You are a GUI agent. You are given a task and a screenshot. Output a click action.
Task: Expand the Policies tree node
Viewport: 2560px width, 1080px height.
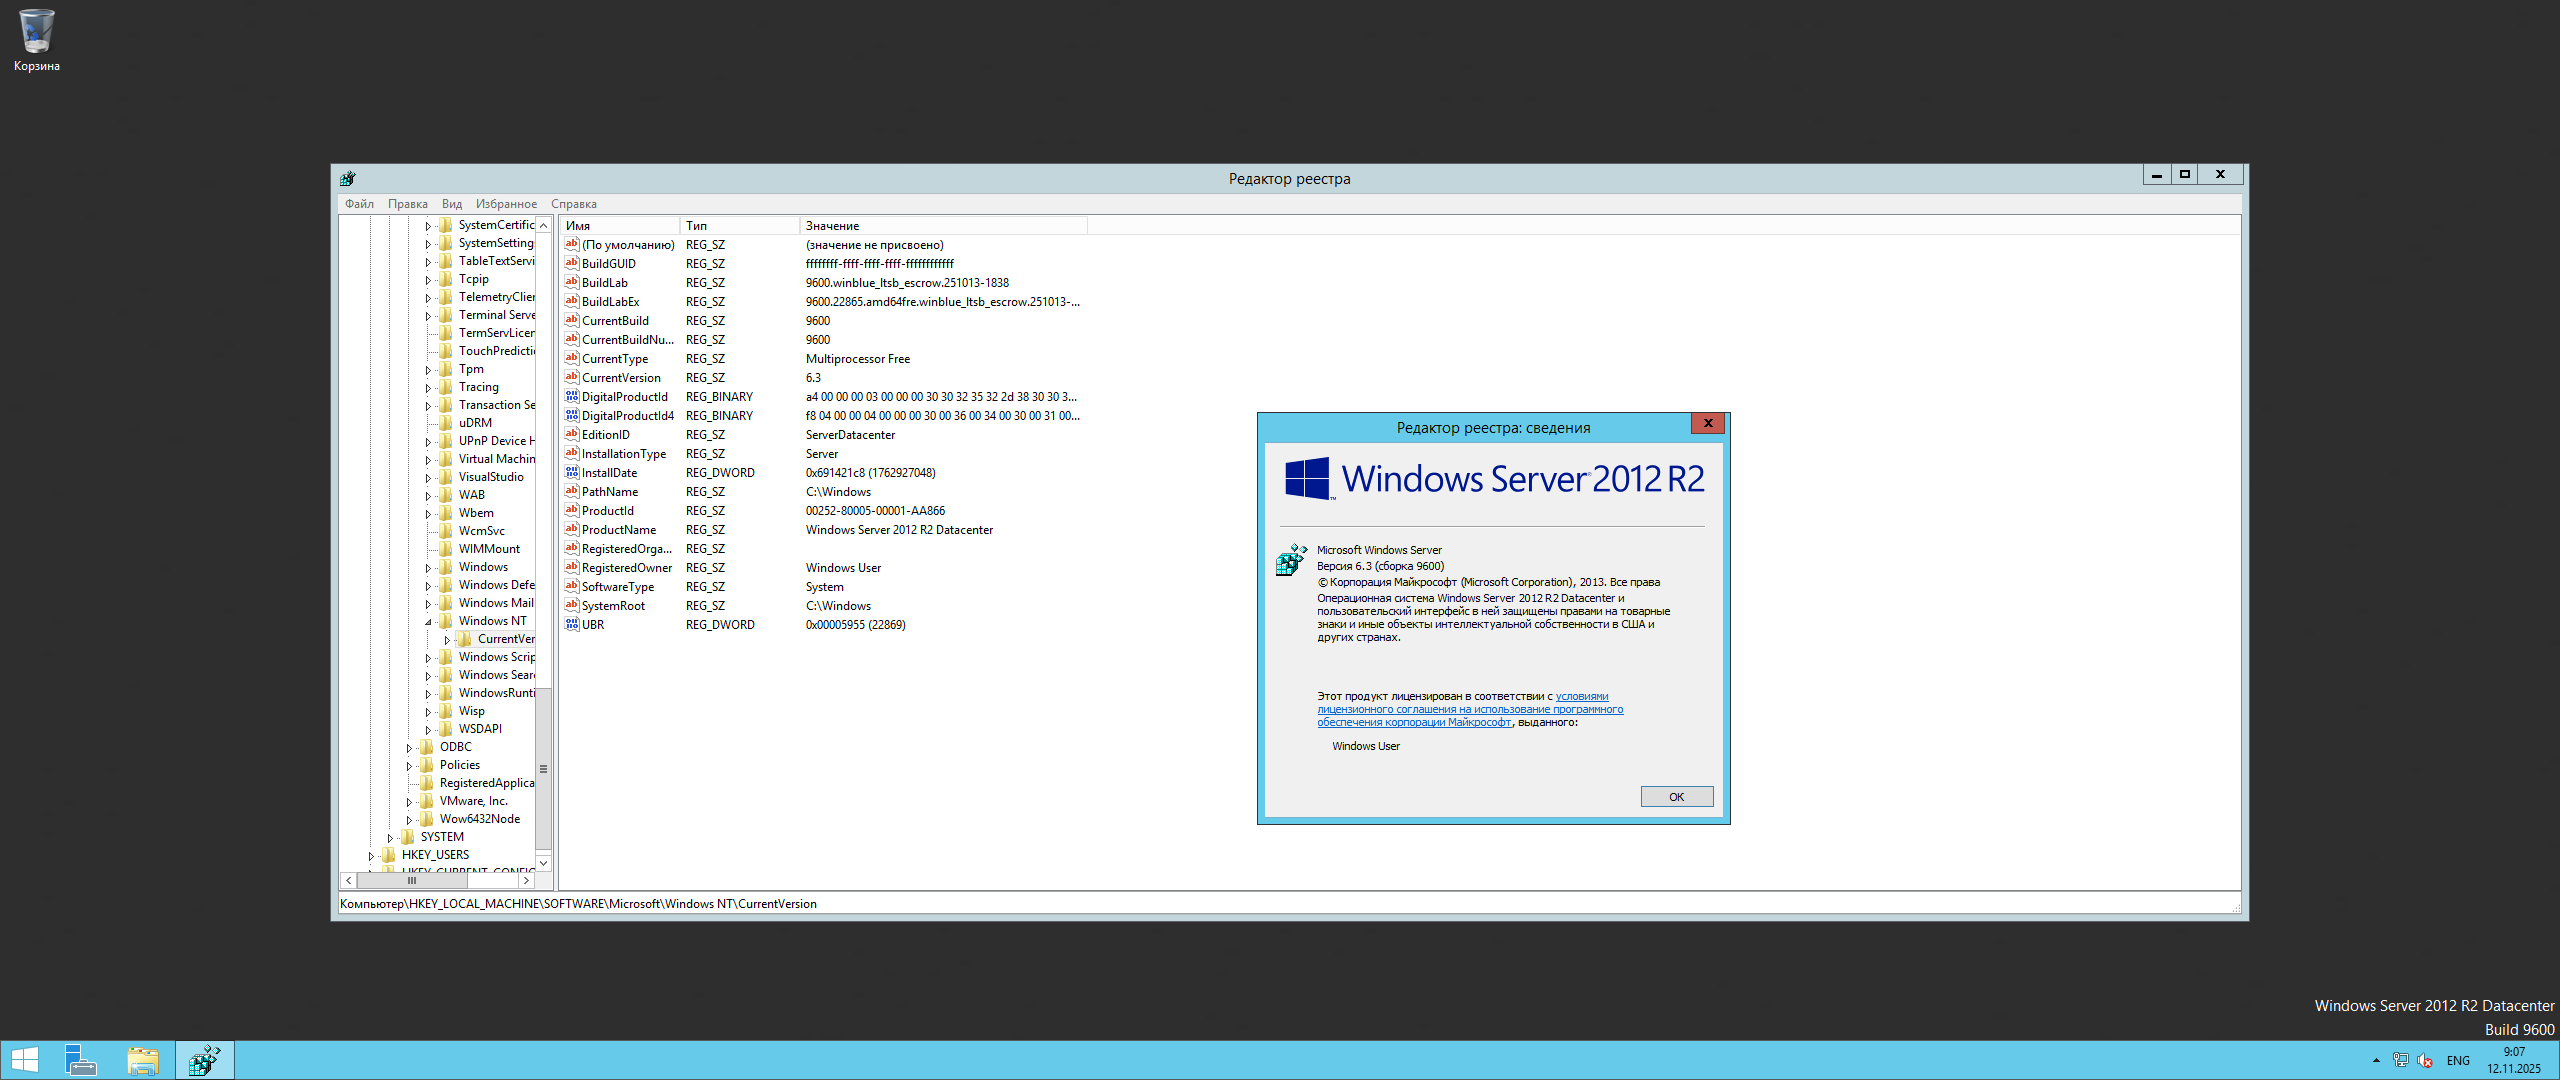pyautogui.click(x=409, y=766)
